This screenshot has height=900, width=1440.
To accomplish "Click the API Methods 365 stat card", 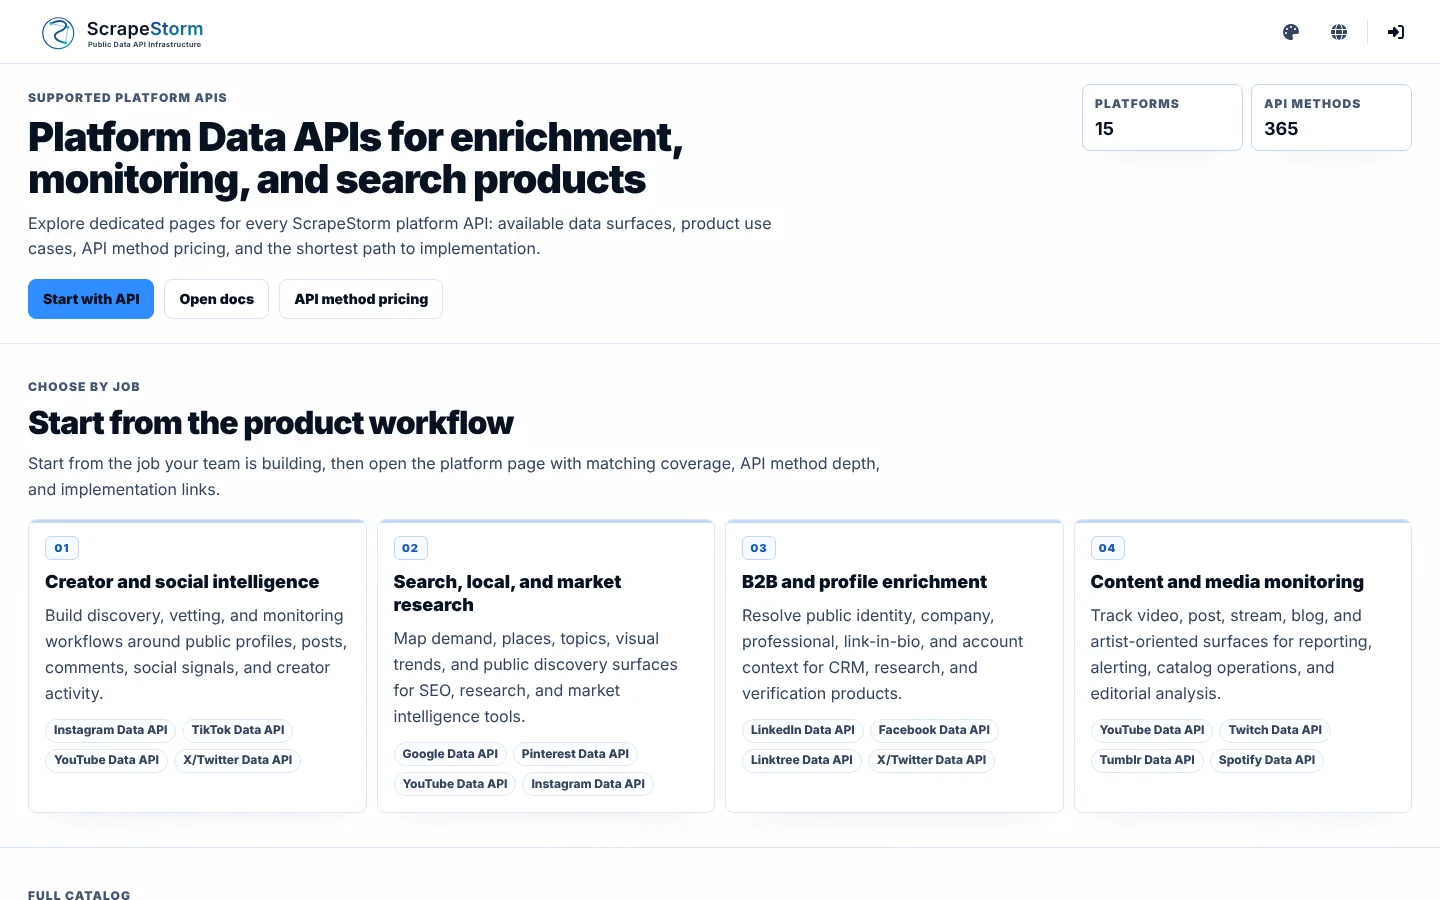I will (x=1331, y=118).
